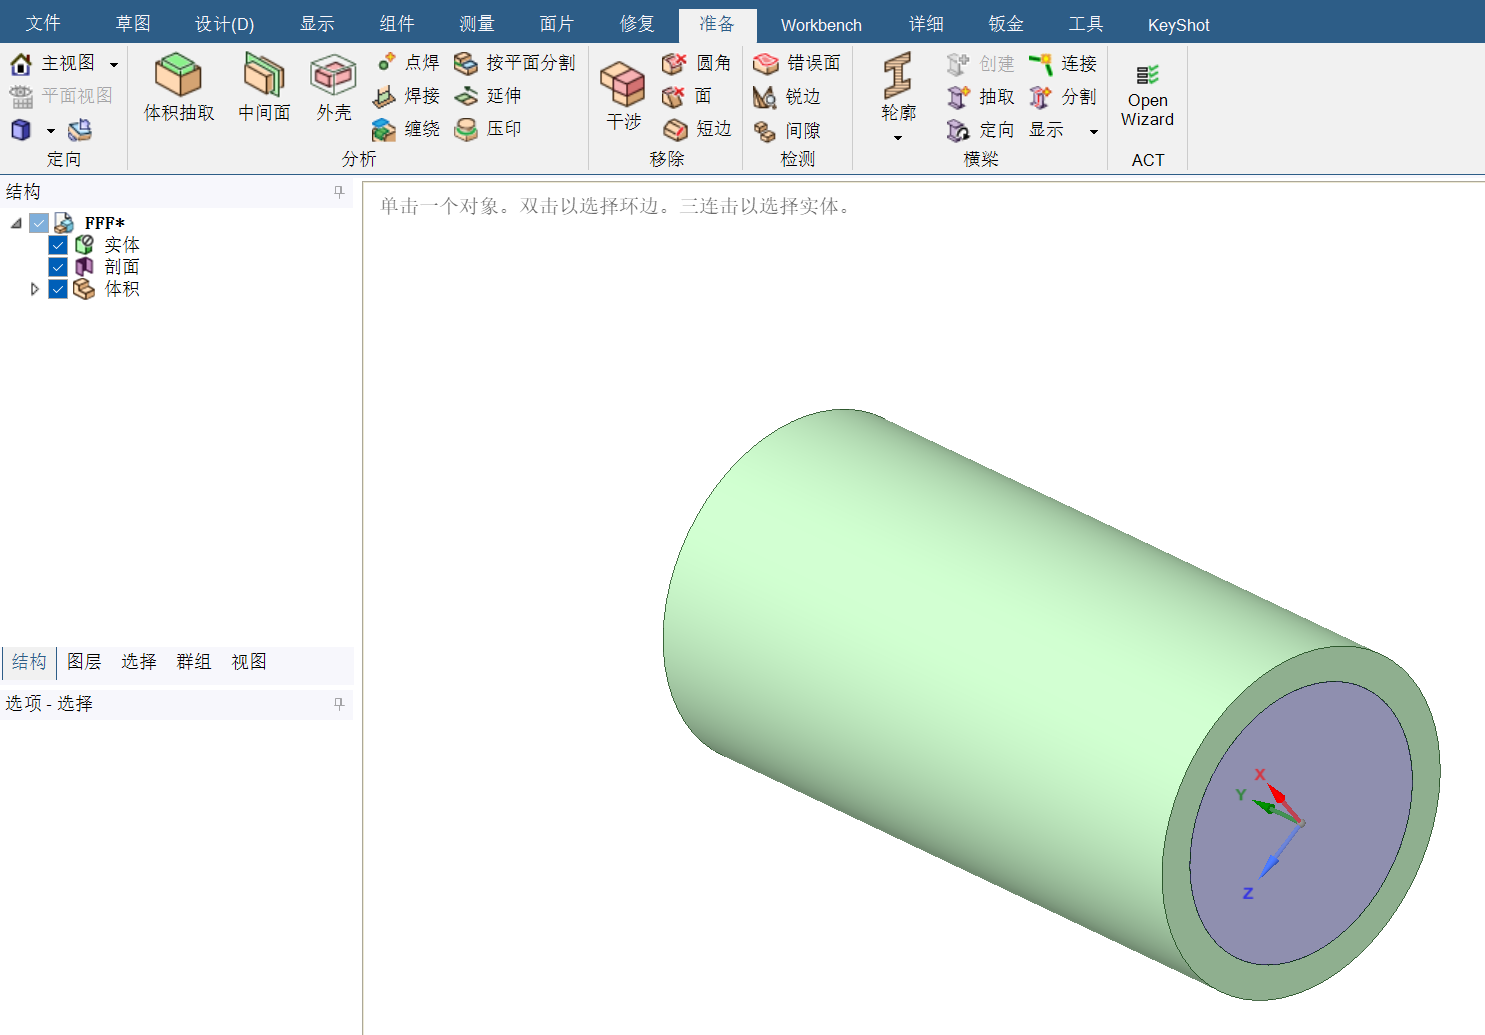Expand the 轮廓 dropdown arrow

[x=898, y=138]
